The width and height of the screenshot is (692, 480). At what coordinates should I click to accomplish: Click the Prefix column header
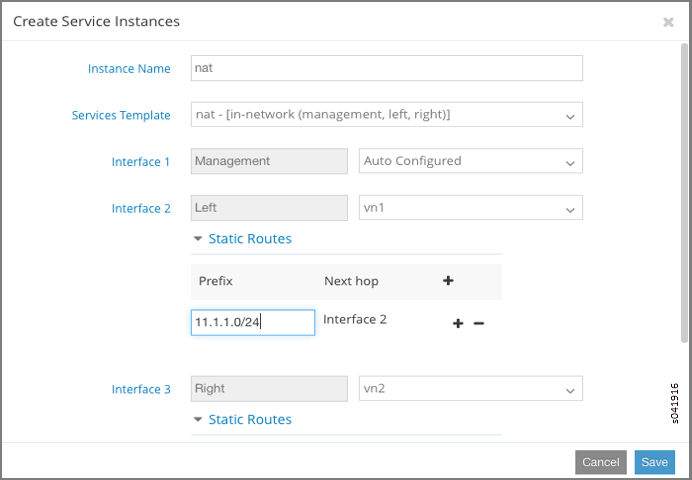tap(216, 281)
